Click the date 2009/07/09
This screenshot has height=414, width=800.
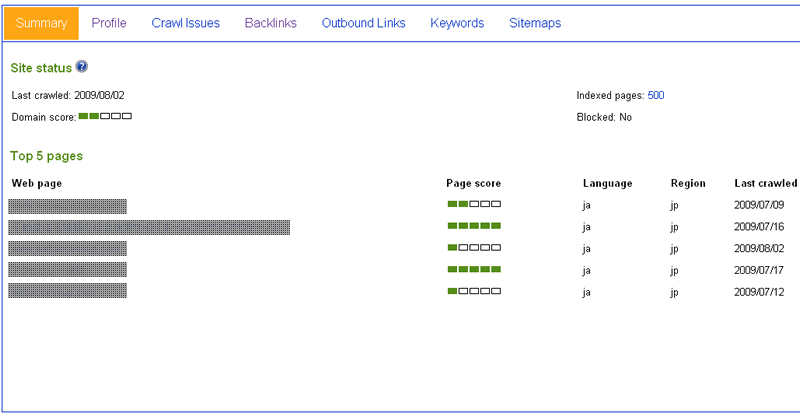[759, 206]
